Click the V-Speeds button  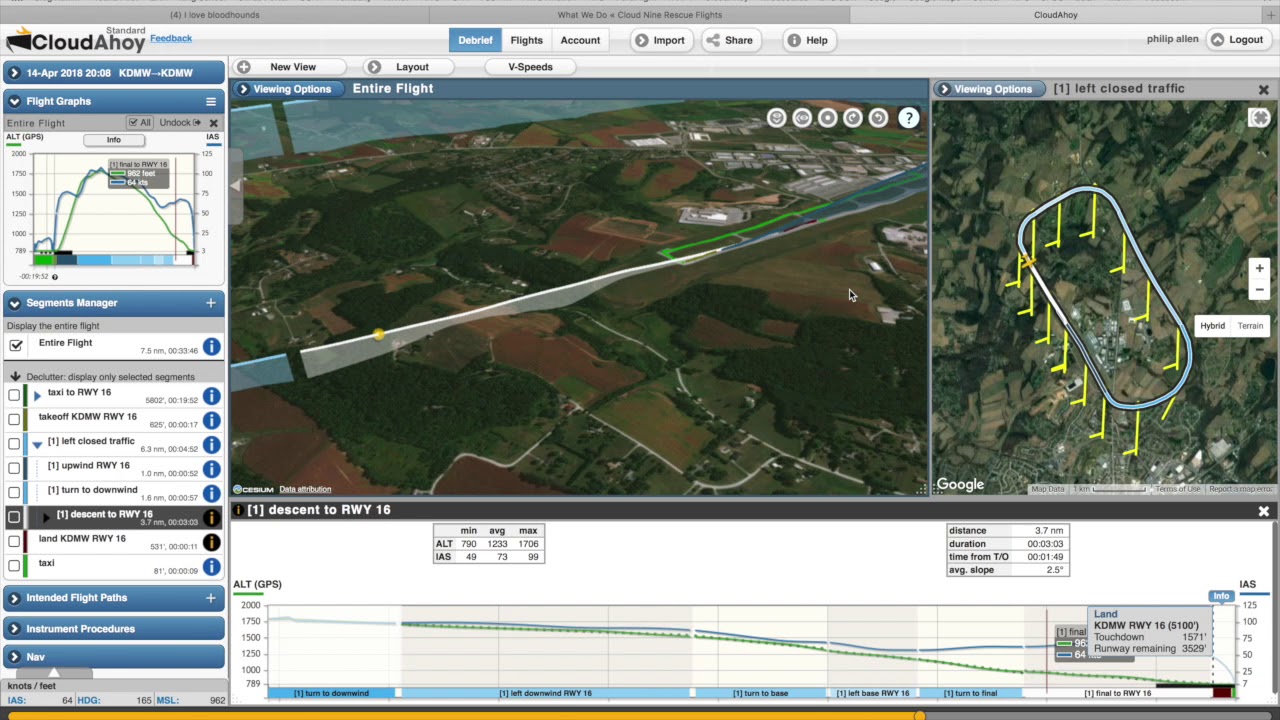(x=530, y=67)
